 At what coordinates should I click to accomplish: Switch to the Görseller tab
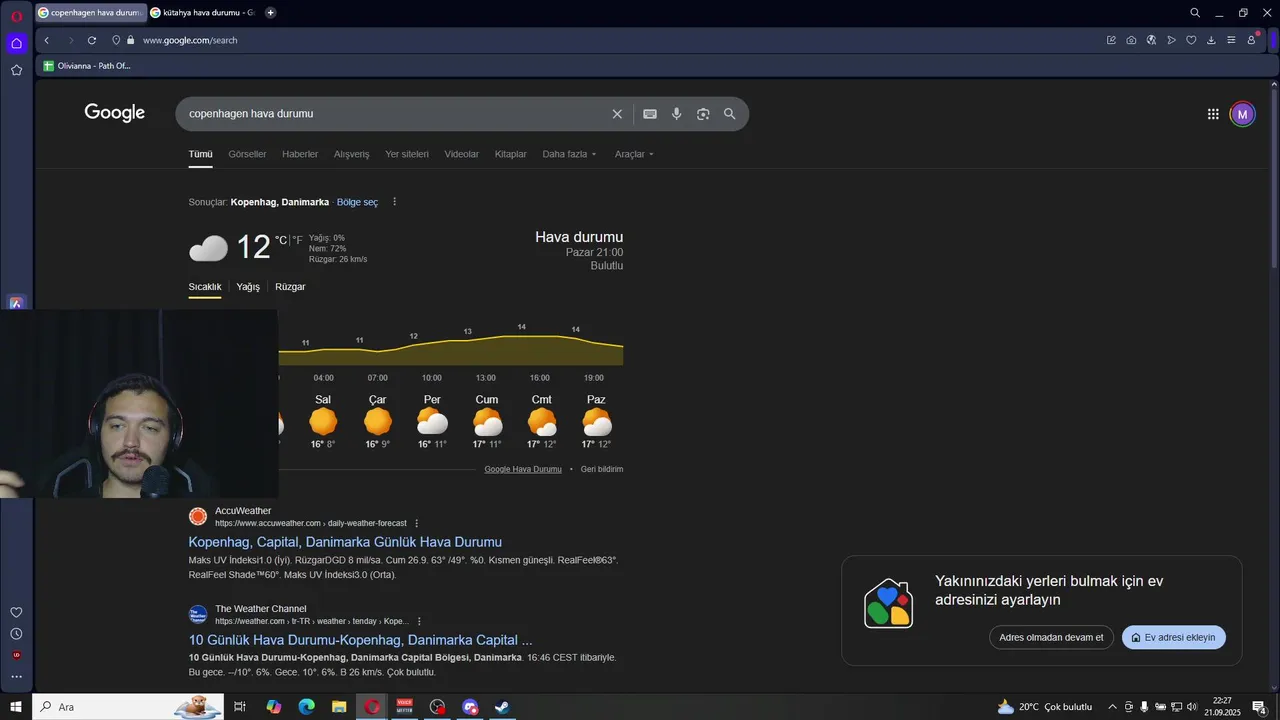click(247, 154)
